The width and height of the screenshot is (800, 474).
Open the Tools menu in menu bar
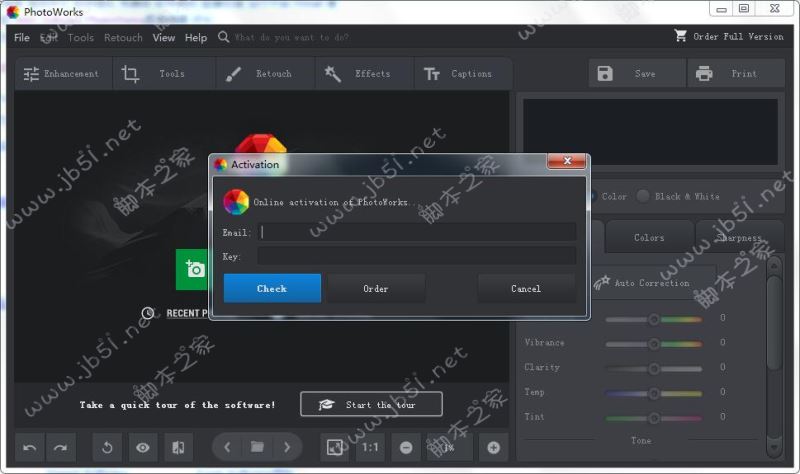81,37
